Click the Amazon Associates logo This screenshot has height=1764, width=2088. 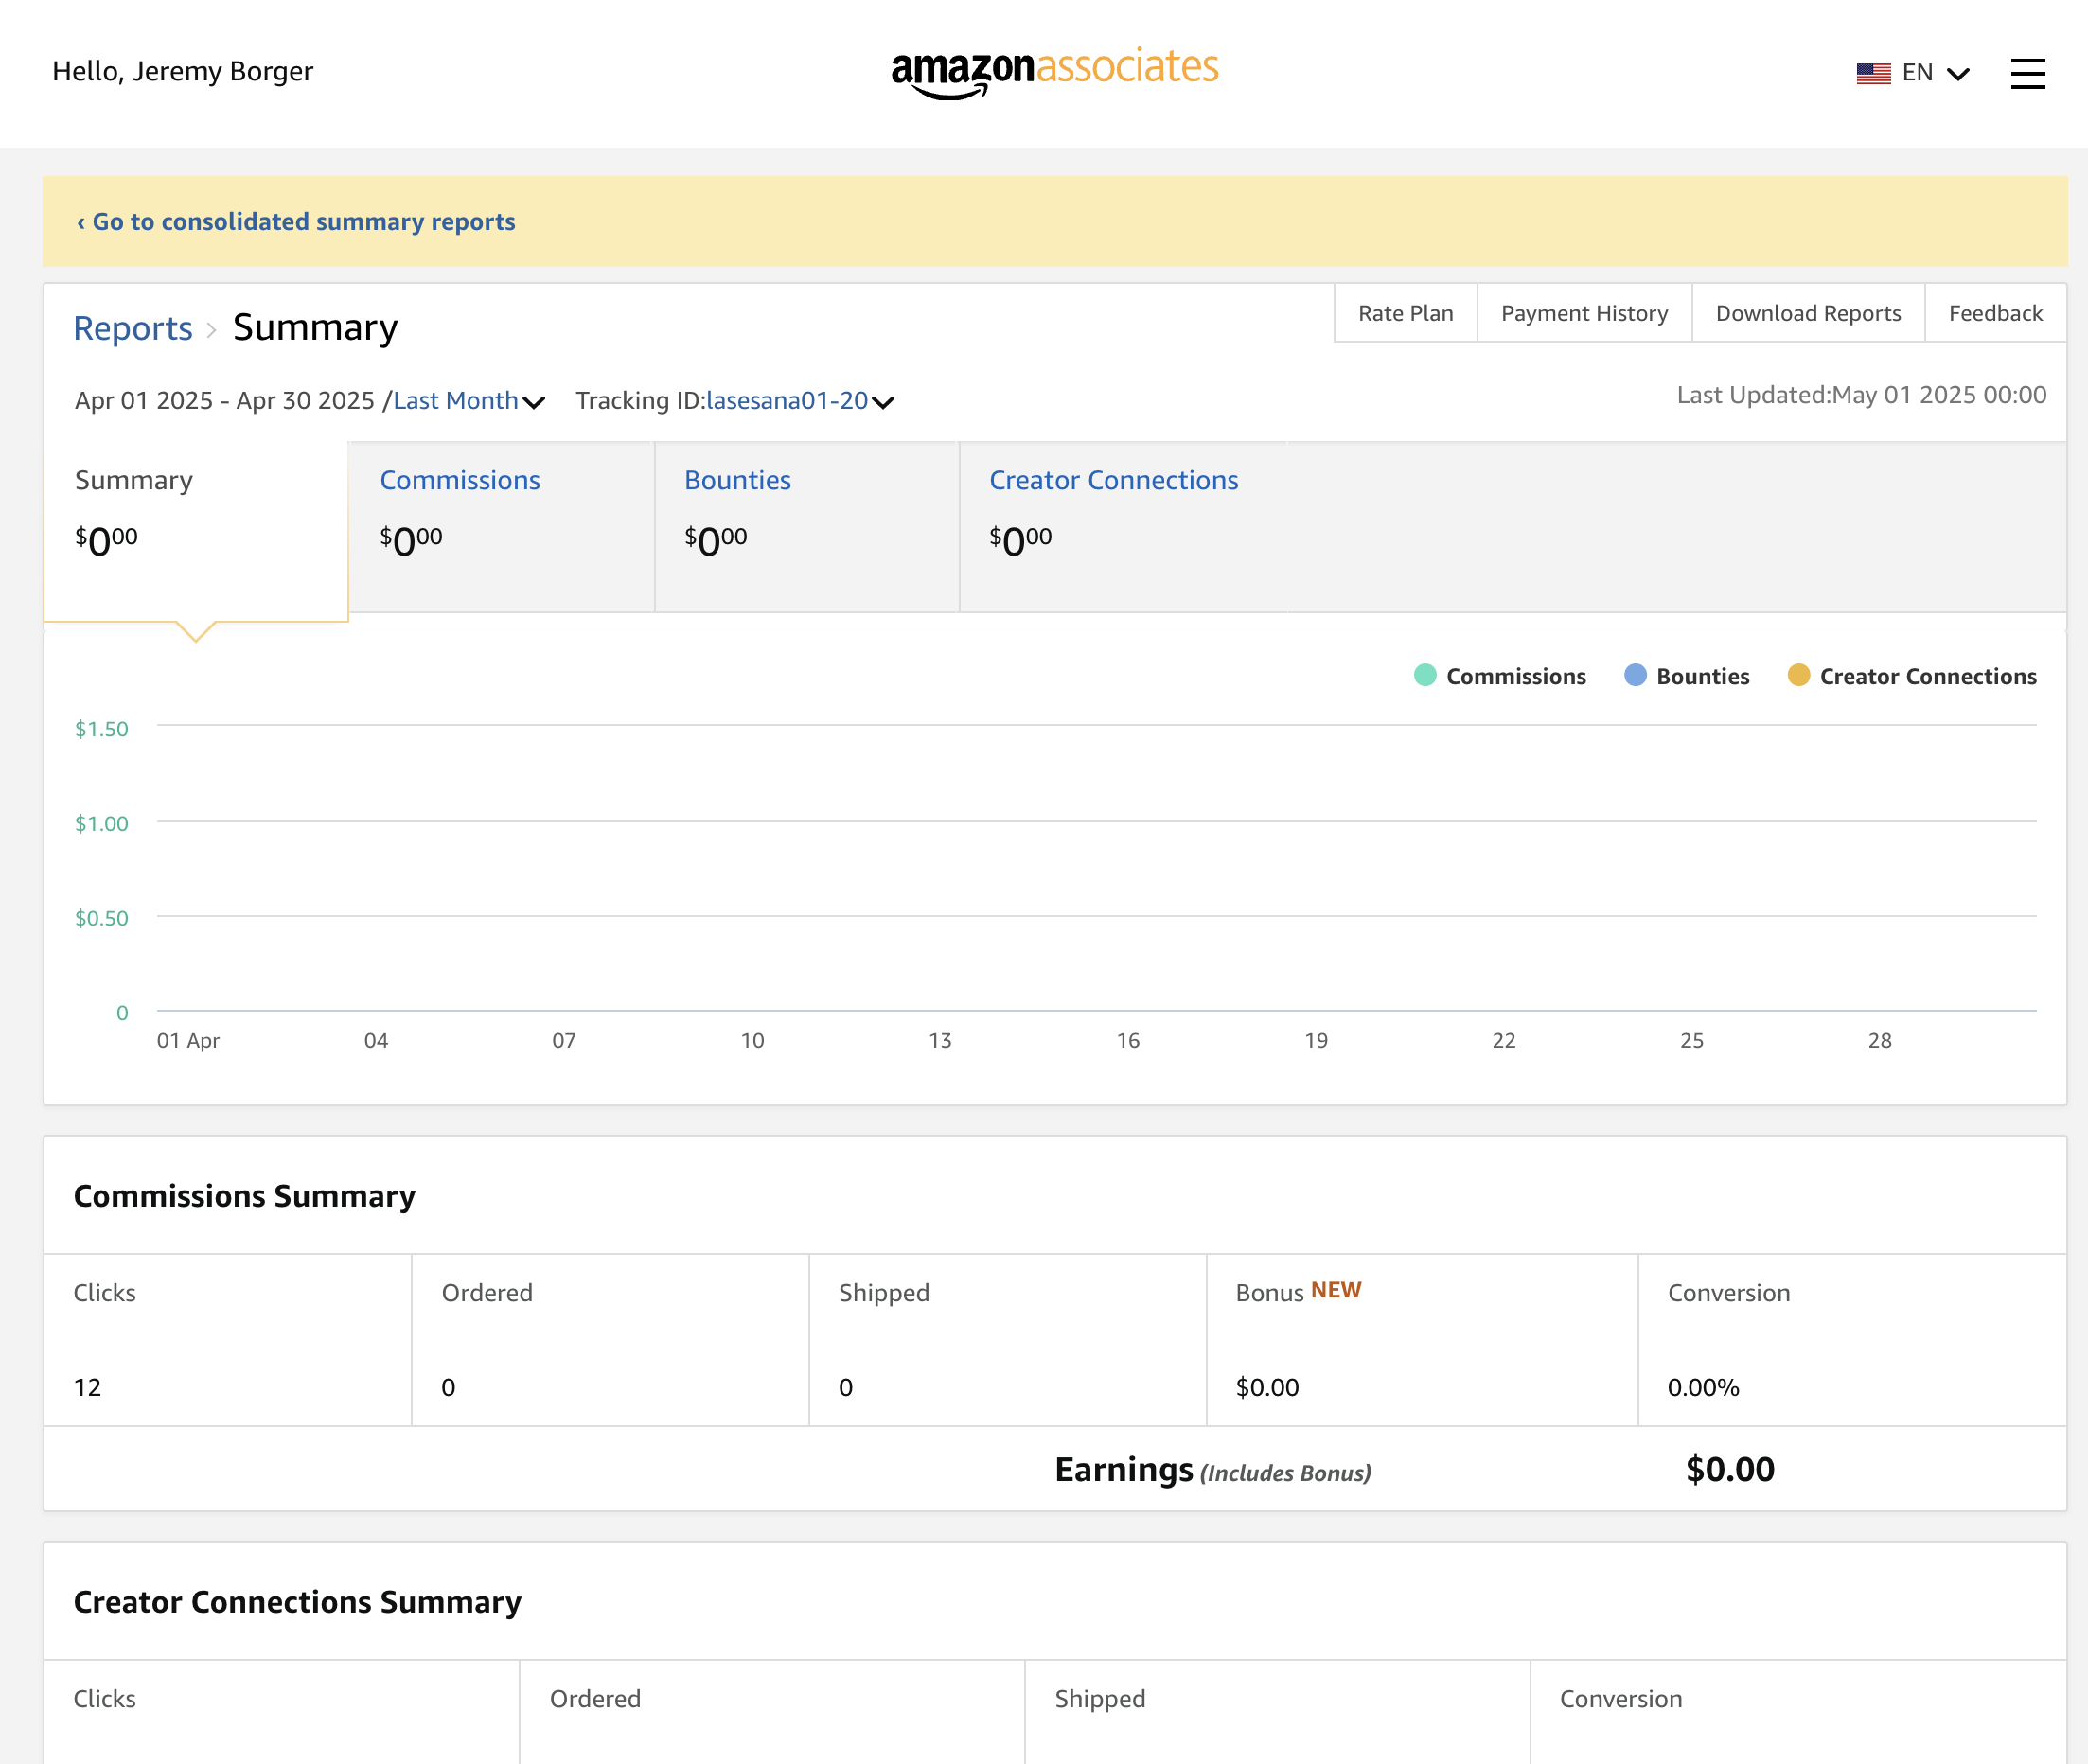[1054, 72]
